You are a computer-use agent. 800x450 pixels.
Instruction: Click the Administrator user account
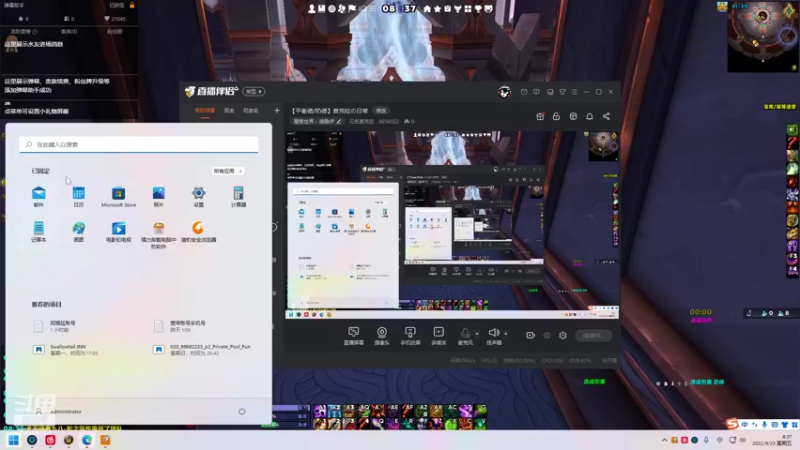(x=59, y=411)
